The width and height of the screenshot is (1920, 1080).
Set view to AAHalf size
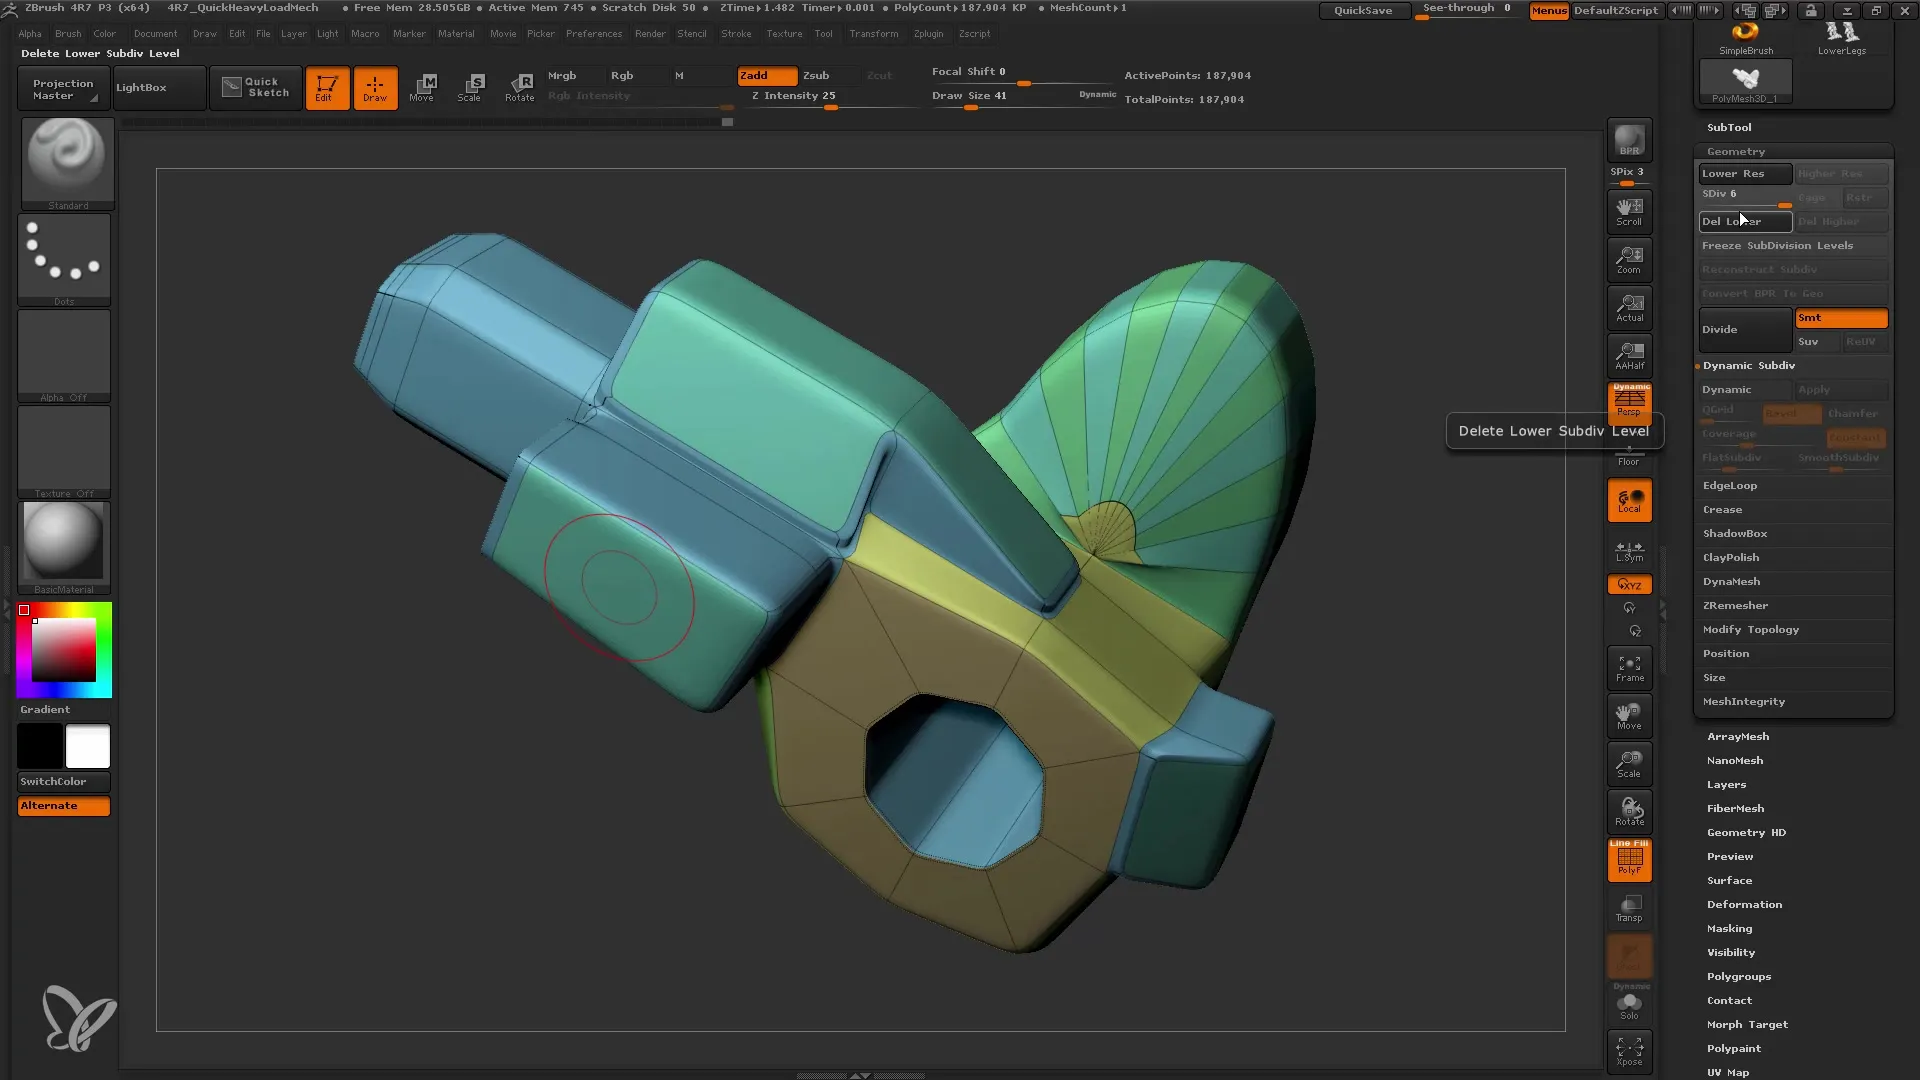[x=1629, y=355]
